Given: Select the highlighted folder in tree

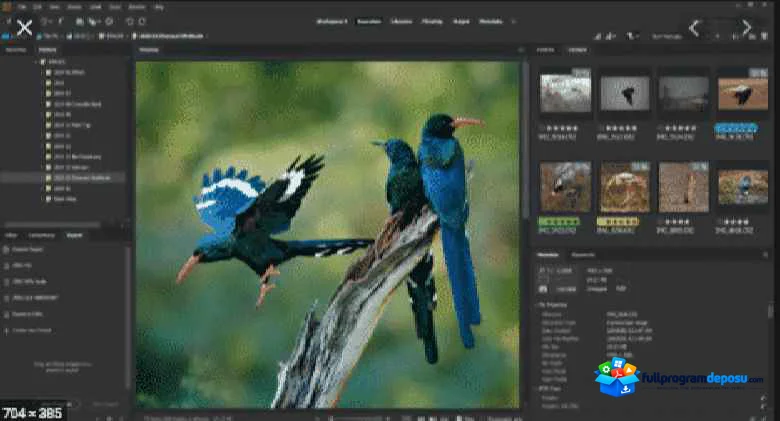Looking at the screenshot, I should click(x=62, y=178).
